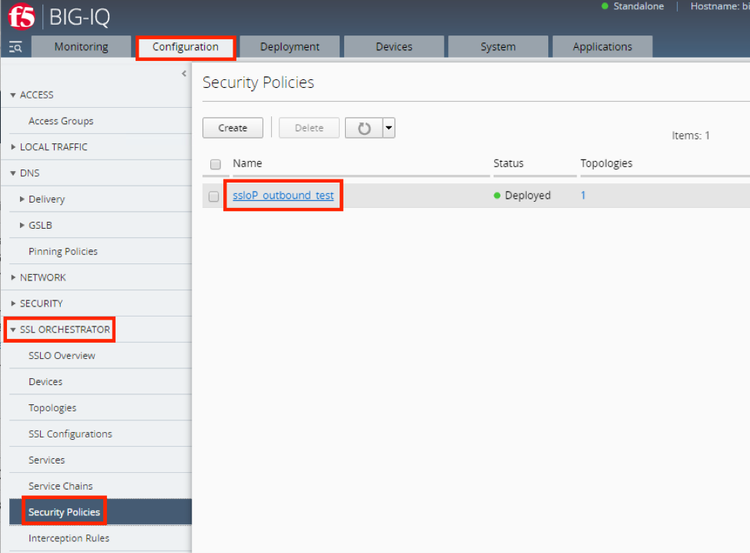Sort by Status column header

[x=508, y=164]
